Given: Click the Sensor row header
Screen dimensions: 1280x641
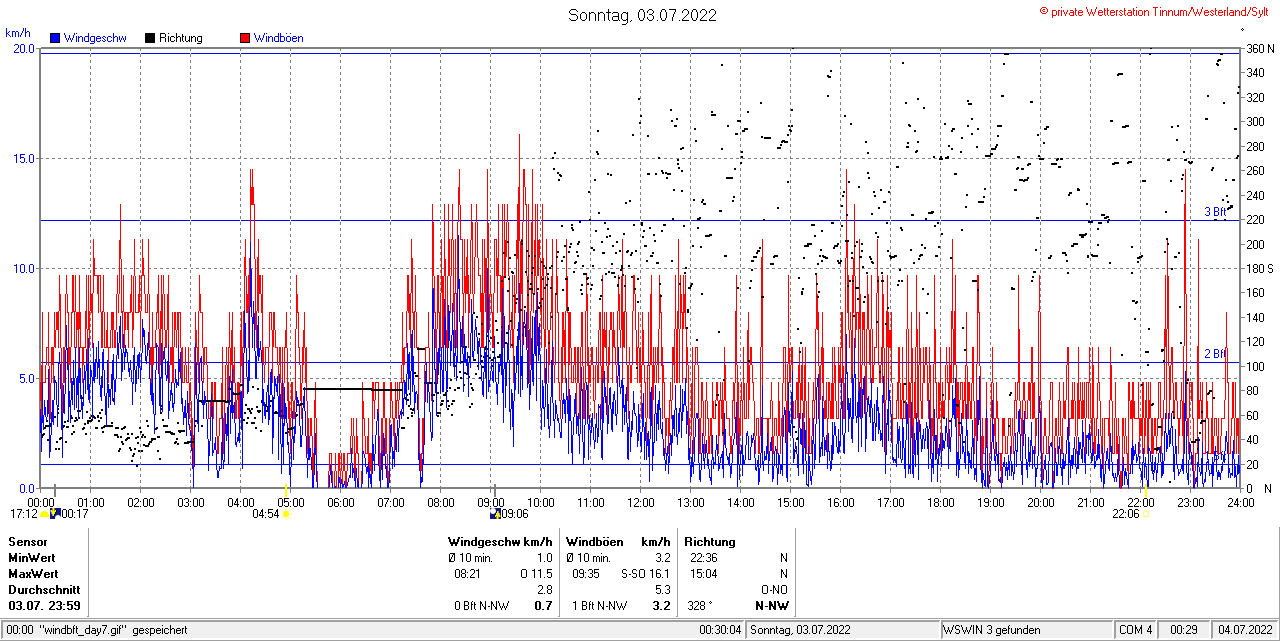Looking at the screenshot, I should pos(28,541).
